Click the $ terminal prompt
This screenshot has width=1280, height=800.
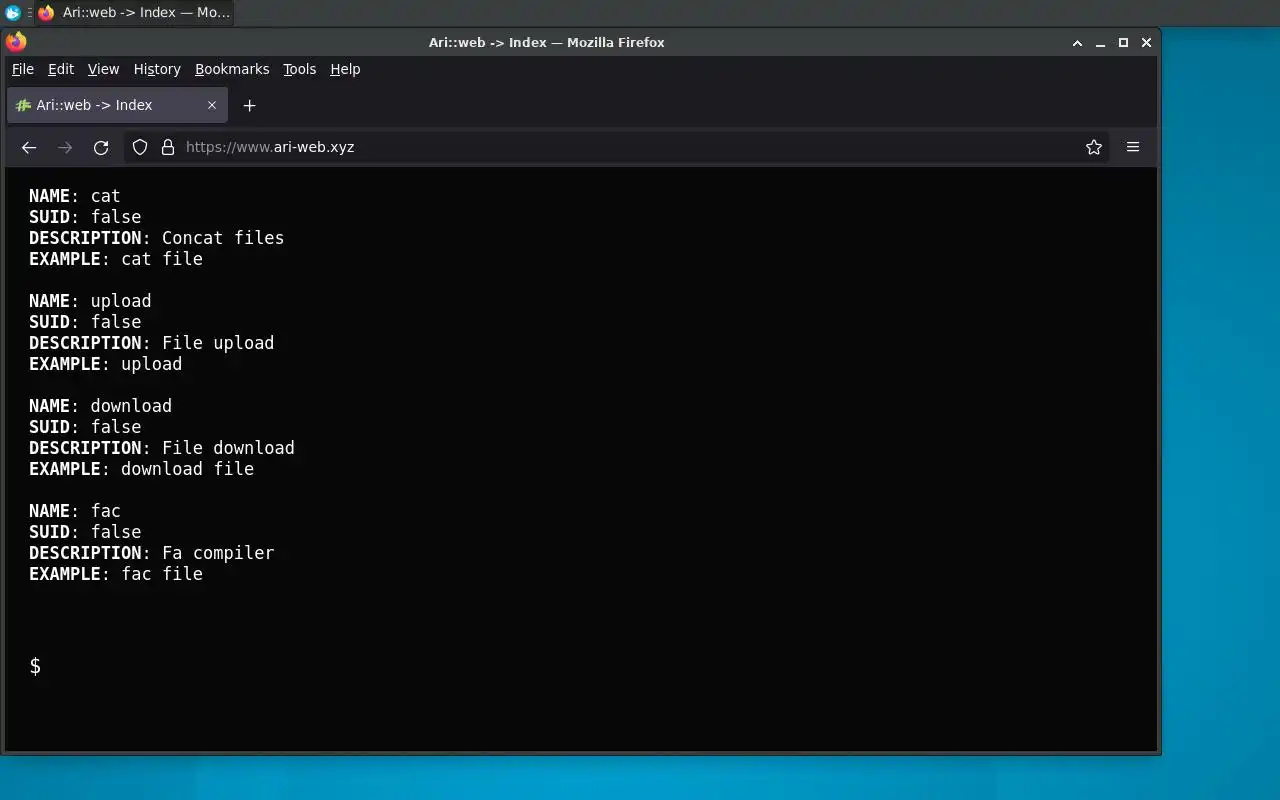pos(35,666)
